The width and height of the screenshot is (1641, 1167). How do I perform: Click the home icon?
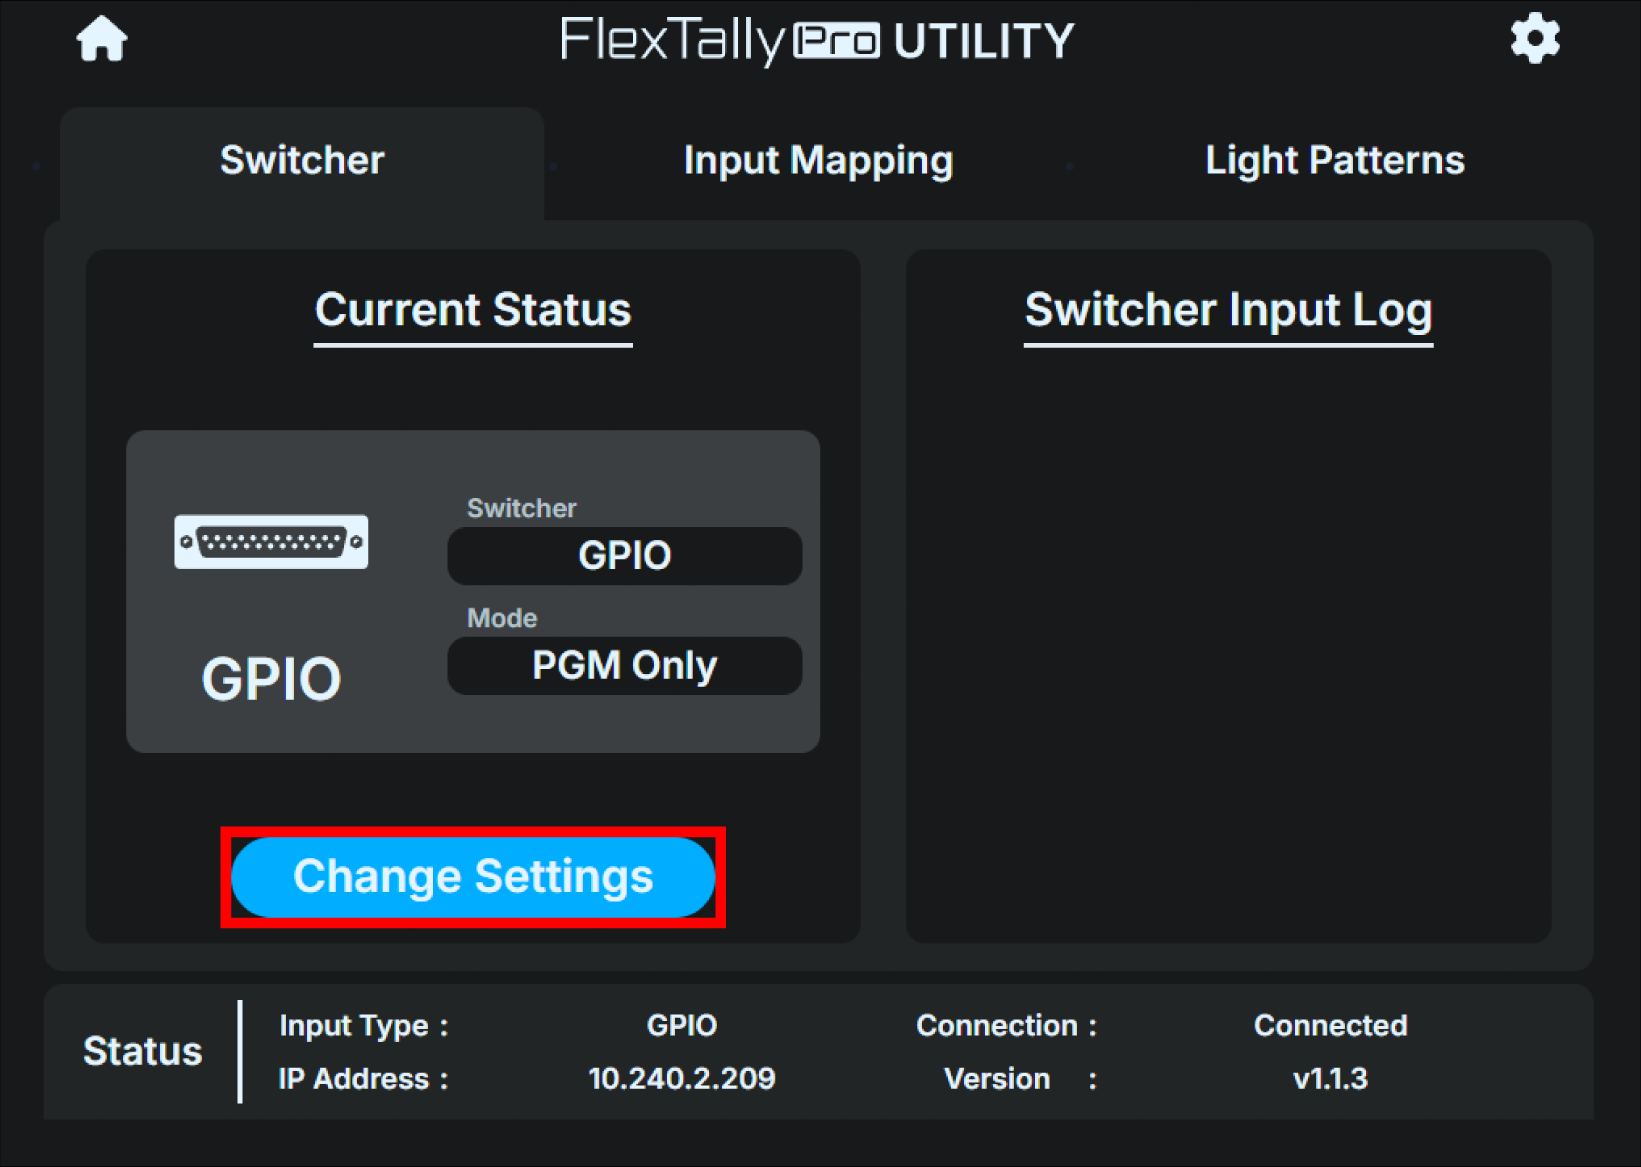tap(101, 39)
